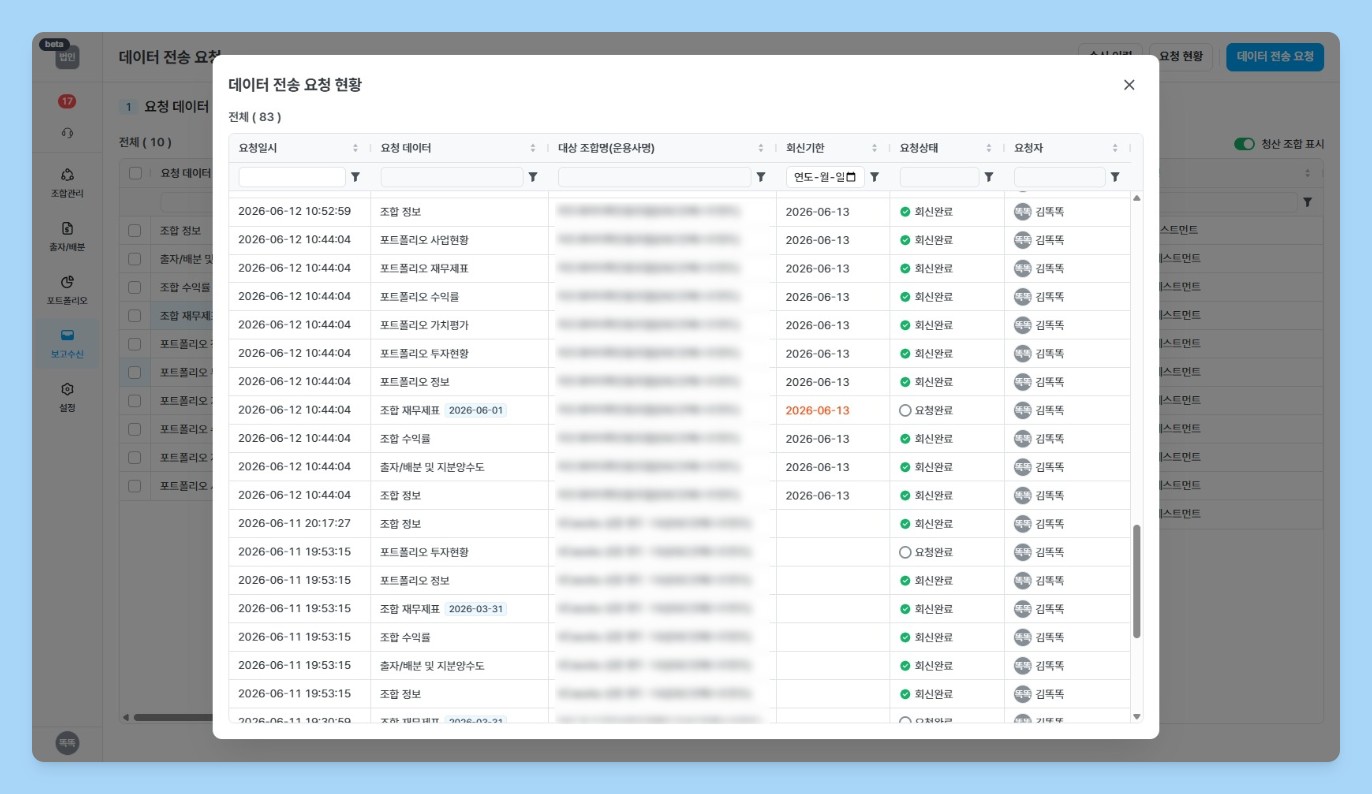The image size is (1372, 794).
Task: Check the select-all header checkbox in background table
Action: pos(135,173)
